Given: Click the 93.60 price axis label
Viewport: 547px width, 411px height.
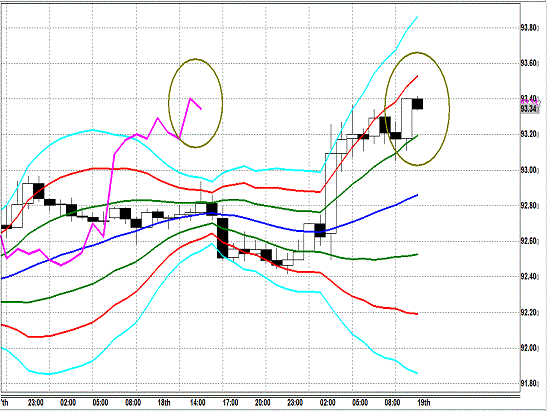Looking at the screenshot, I should 530,63.
